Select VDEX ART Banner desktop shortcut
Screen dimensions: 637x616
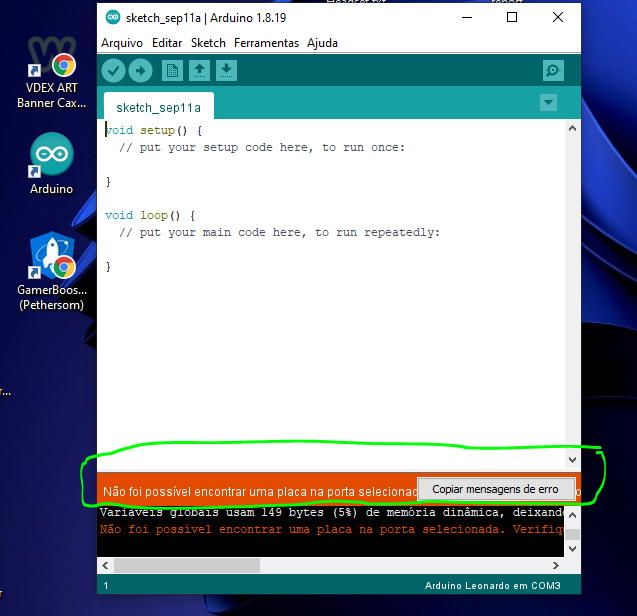(52, 73)
